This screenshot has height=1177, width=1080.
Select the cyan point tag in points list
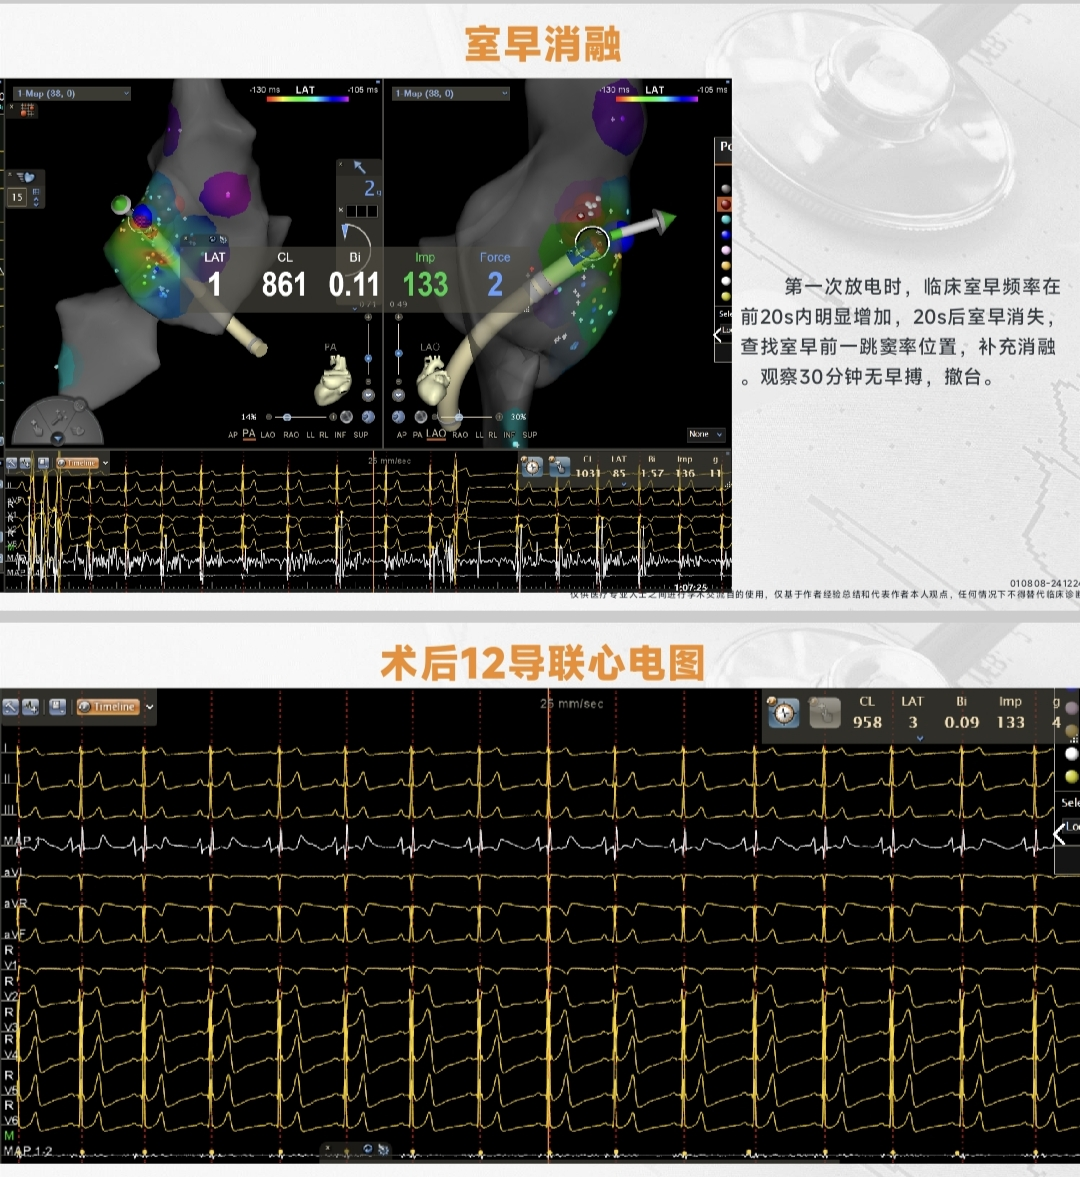[725, 219]
